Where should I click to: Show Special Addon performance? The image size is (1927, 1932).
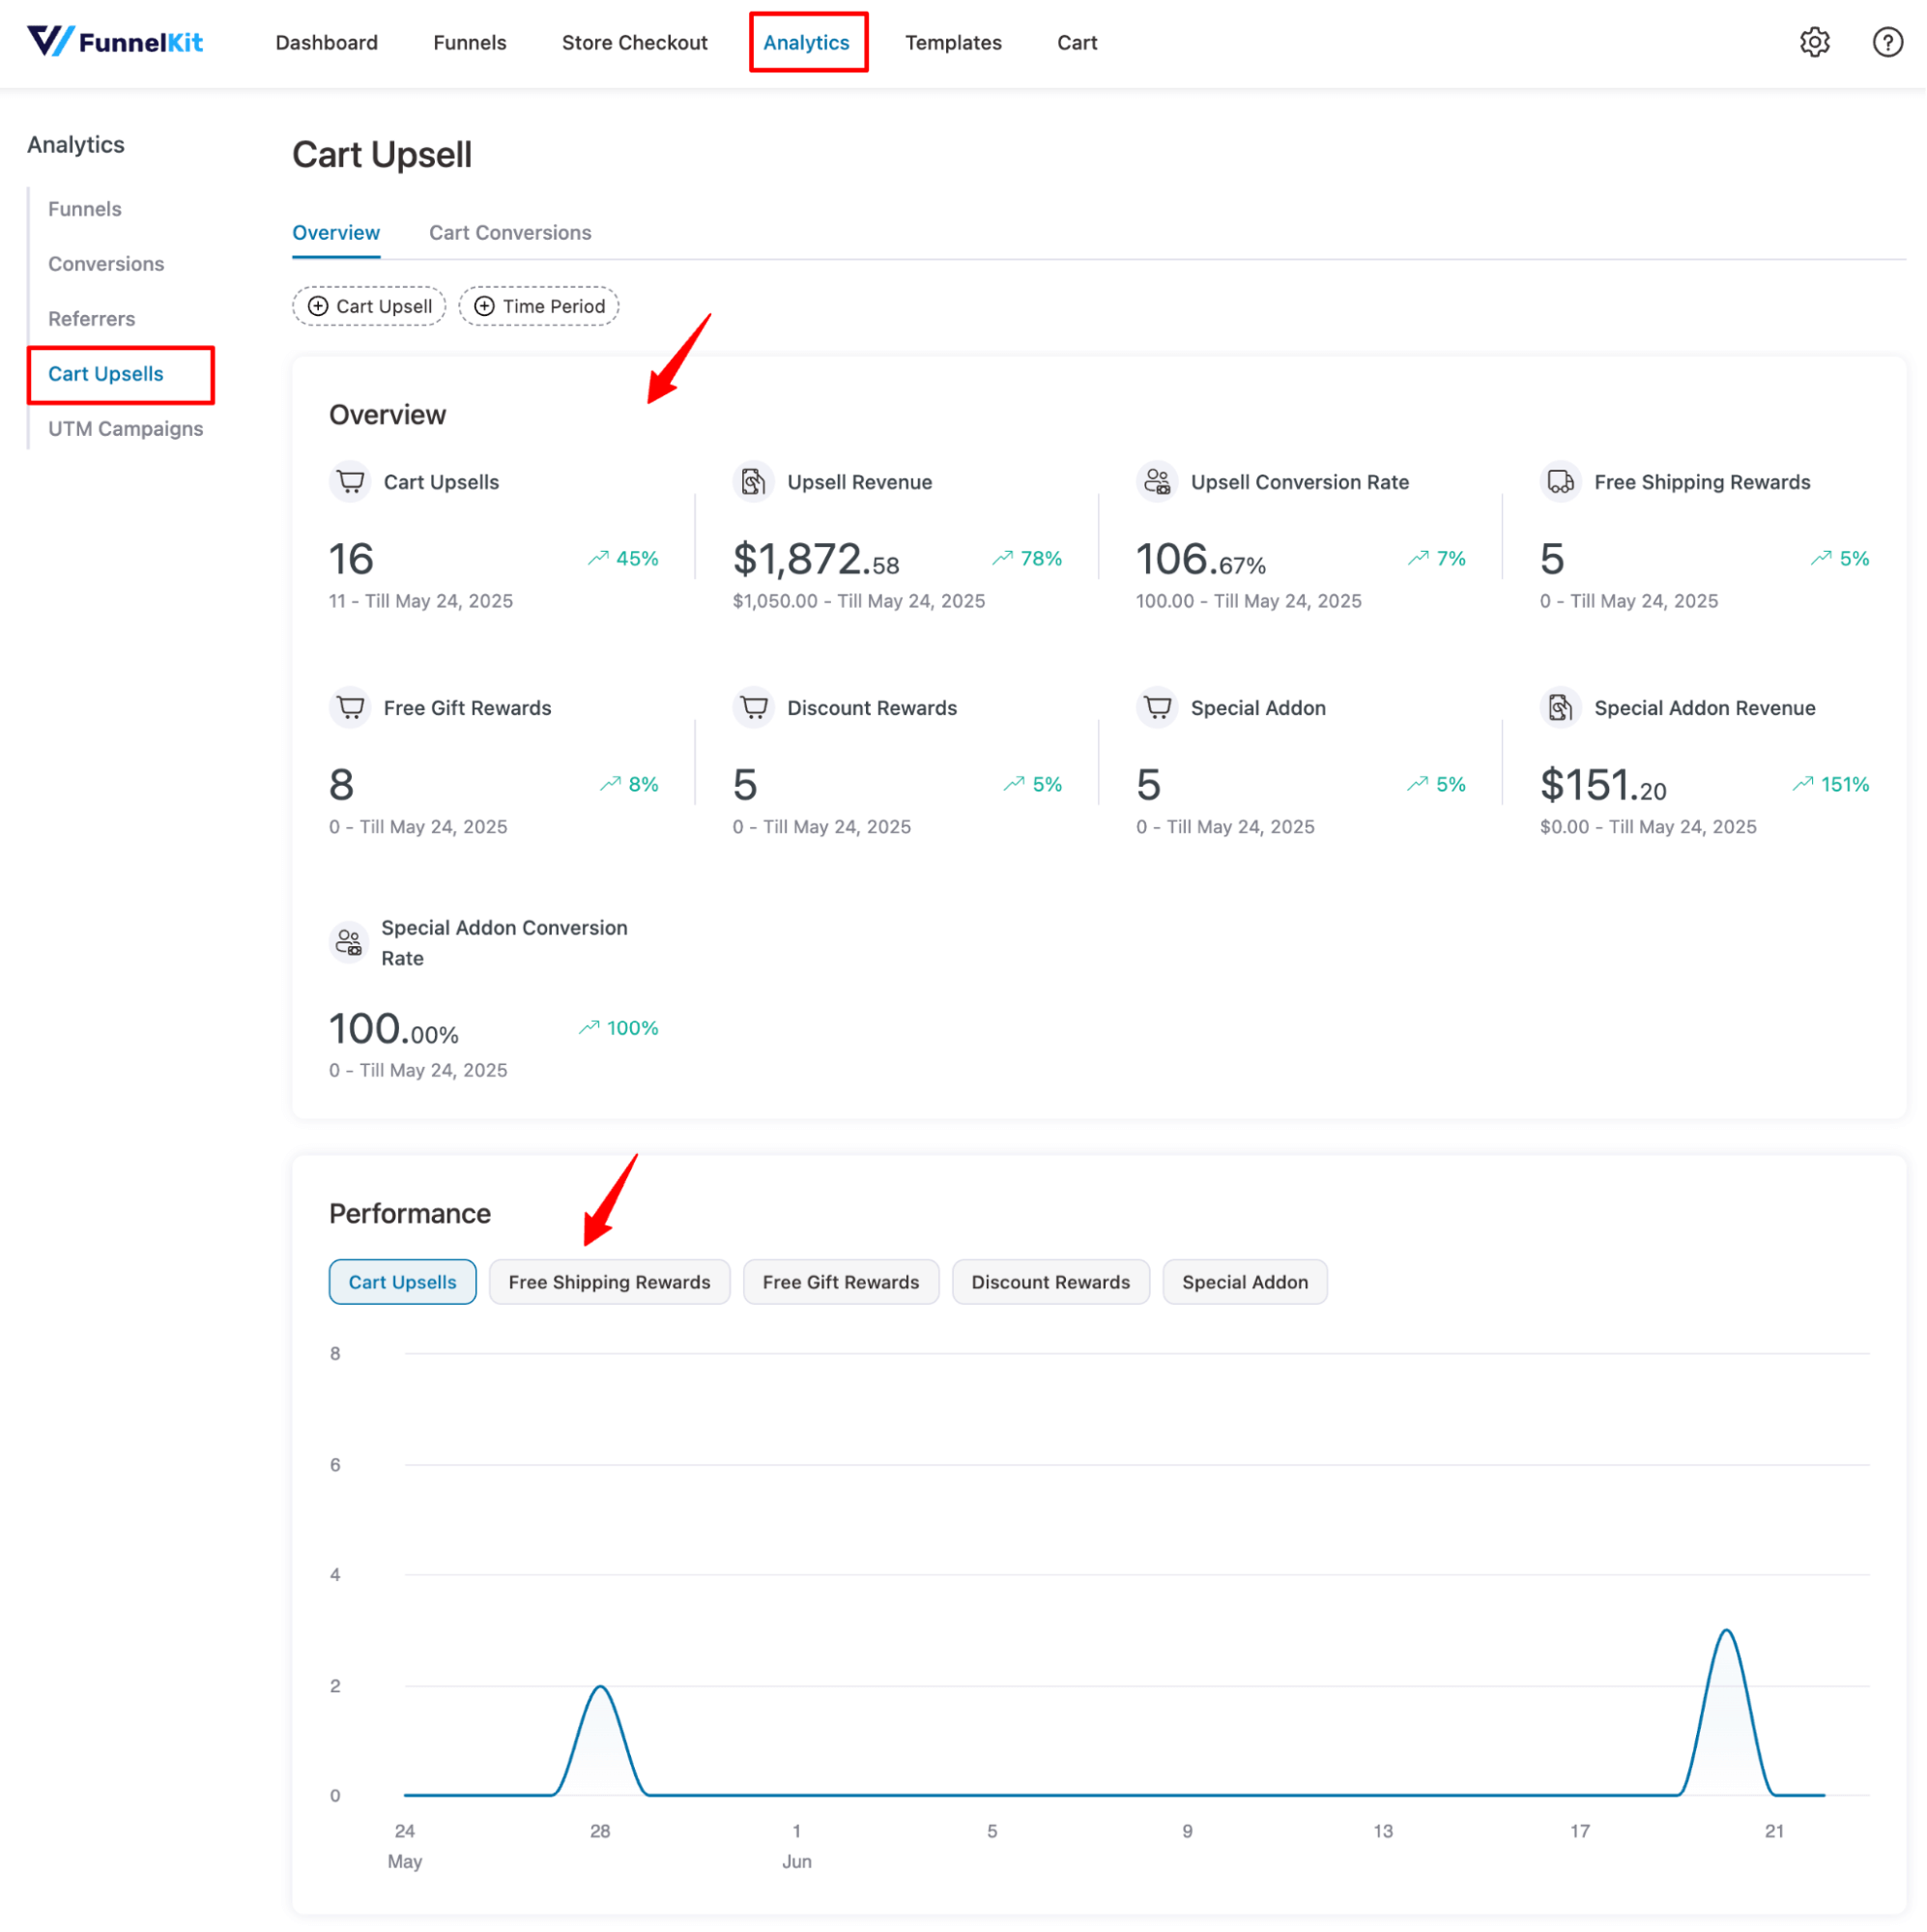click(1245, 1282)
